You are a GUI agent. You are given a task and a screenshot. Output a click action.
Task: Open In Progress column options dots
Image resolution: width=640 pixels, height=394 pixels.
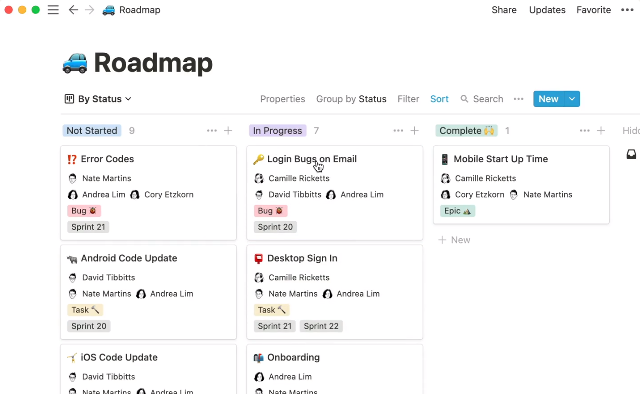click(x=398, y=131)
